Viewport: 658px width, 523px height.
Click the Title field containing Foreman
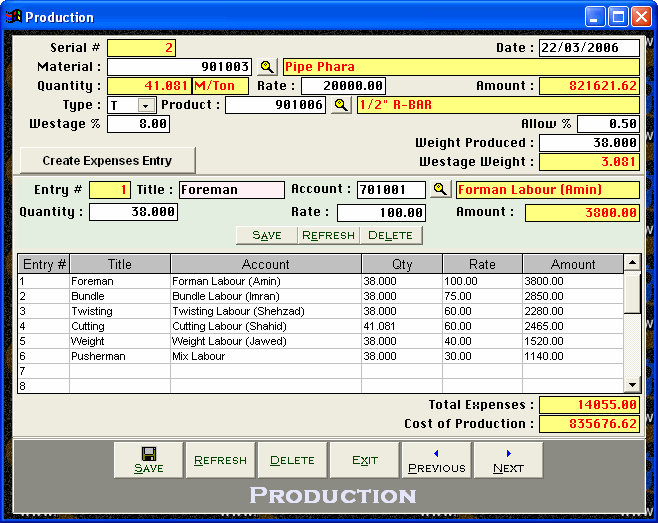(232, 190)
